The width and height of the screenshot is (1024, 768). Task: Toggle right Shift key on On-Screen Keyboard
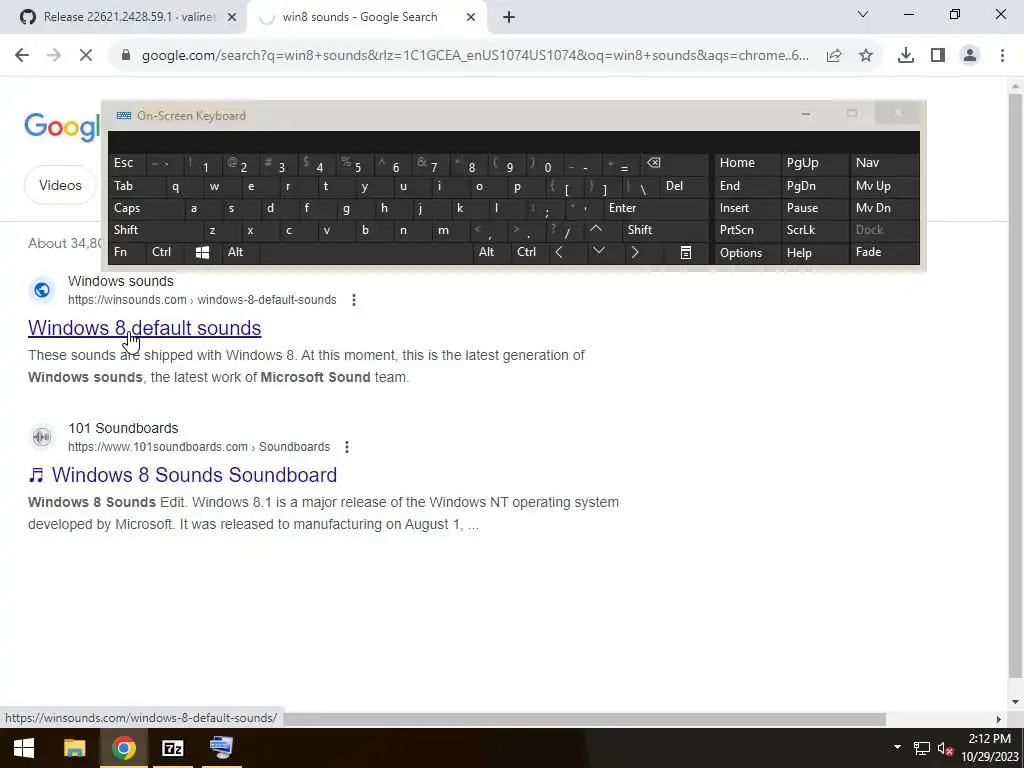(x=665, y=230)
